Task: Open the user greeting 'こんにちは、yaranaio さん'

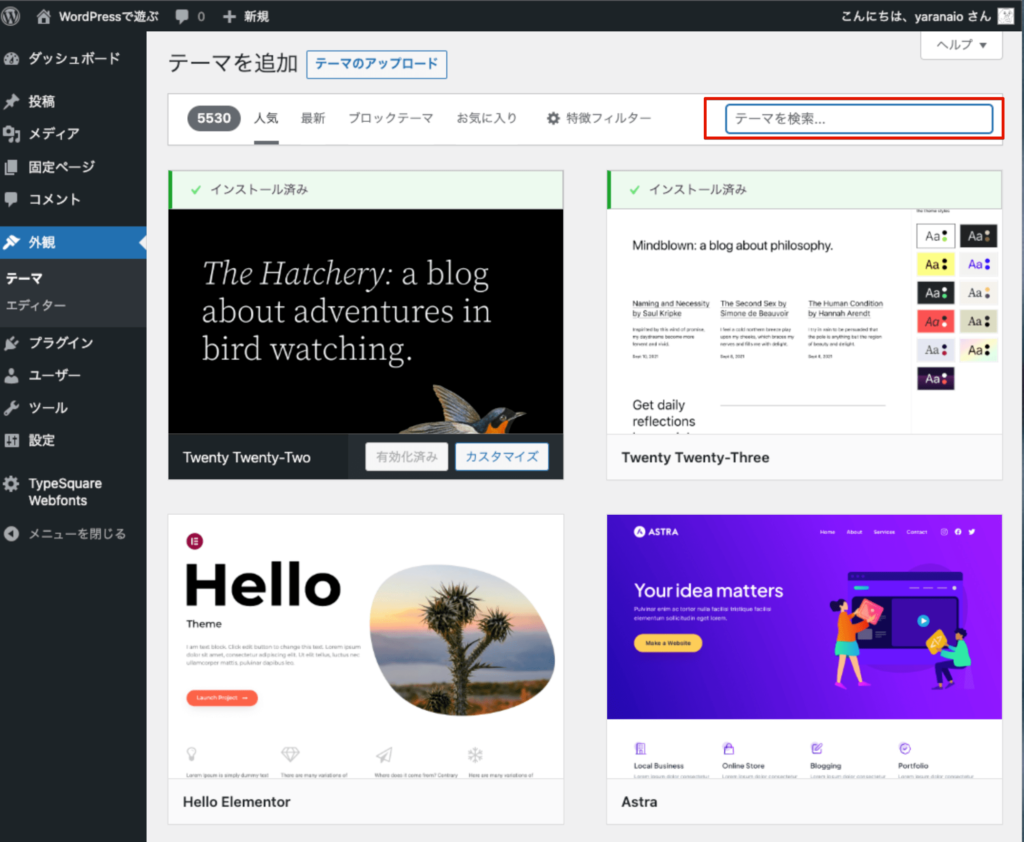Action: point(916,16)
